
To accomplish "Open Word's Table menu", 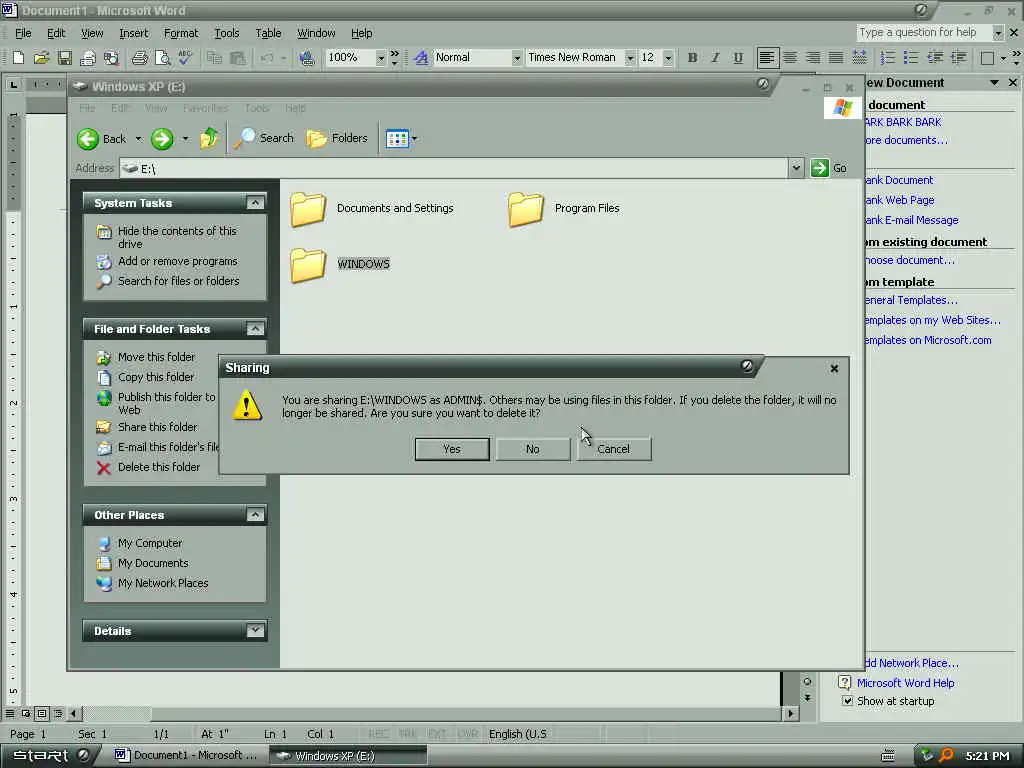I will point(268,33).
